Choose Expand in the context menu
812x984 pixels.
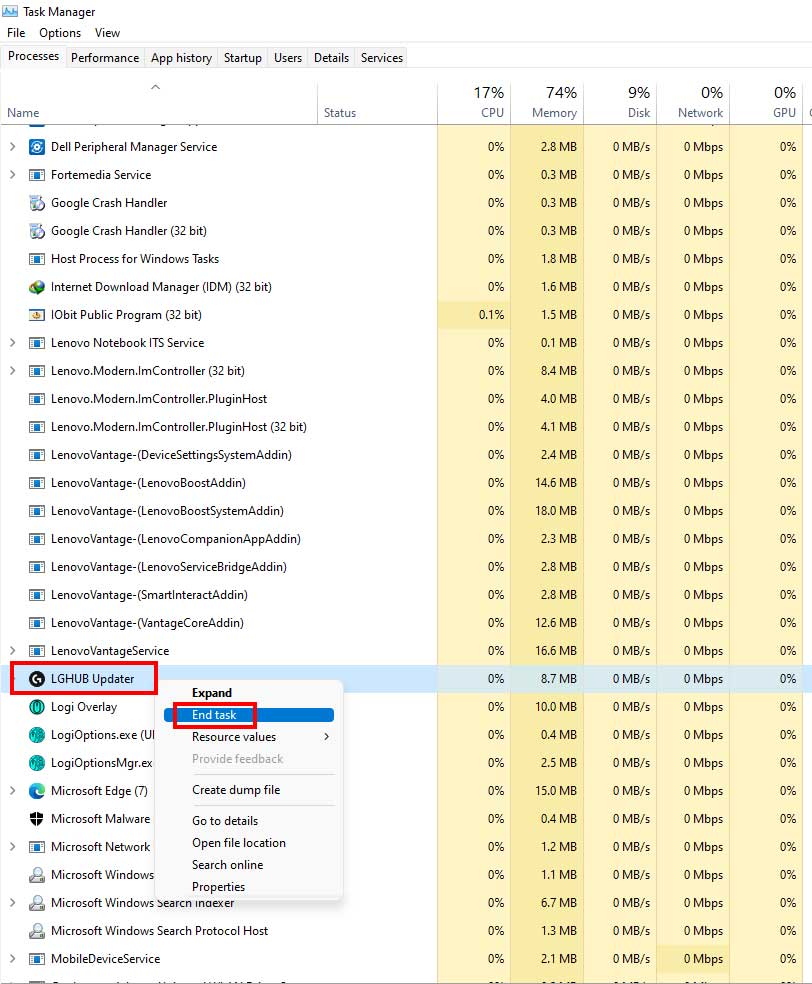coord(212,693)
